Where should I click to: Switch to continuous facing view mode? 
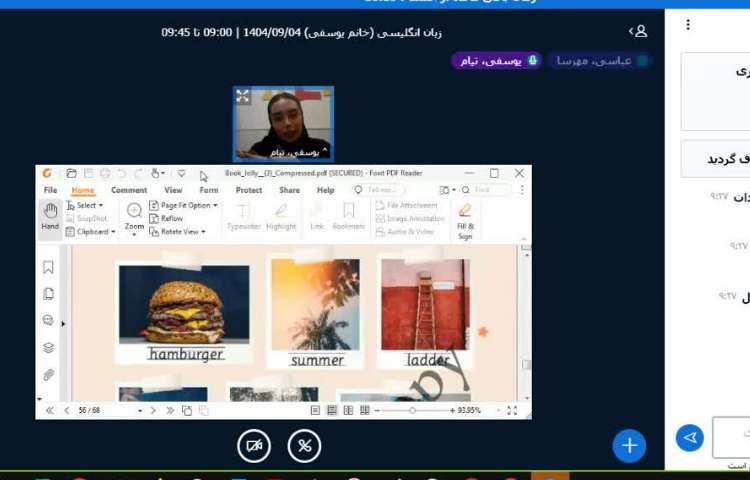click(364, 410)
